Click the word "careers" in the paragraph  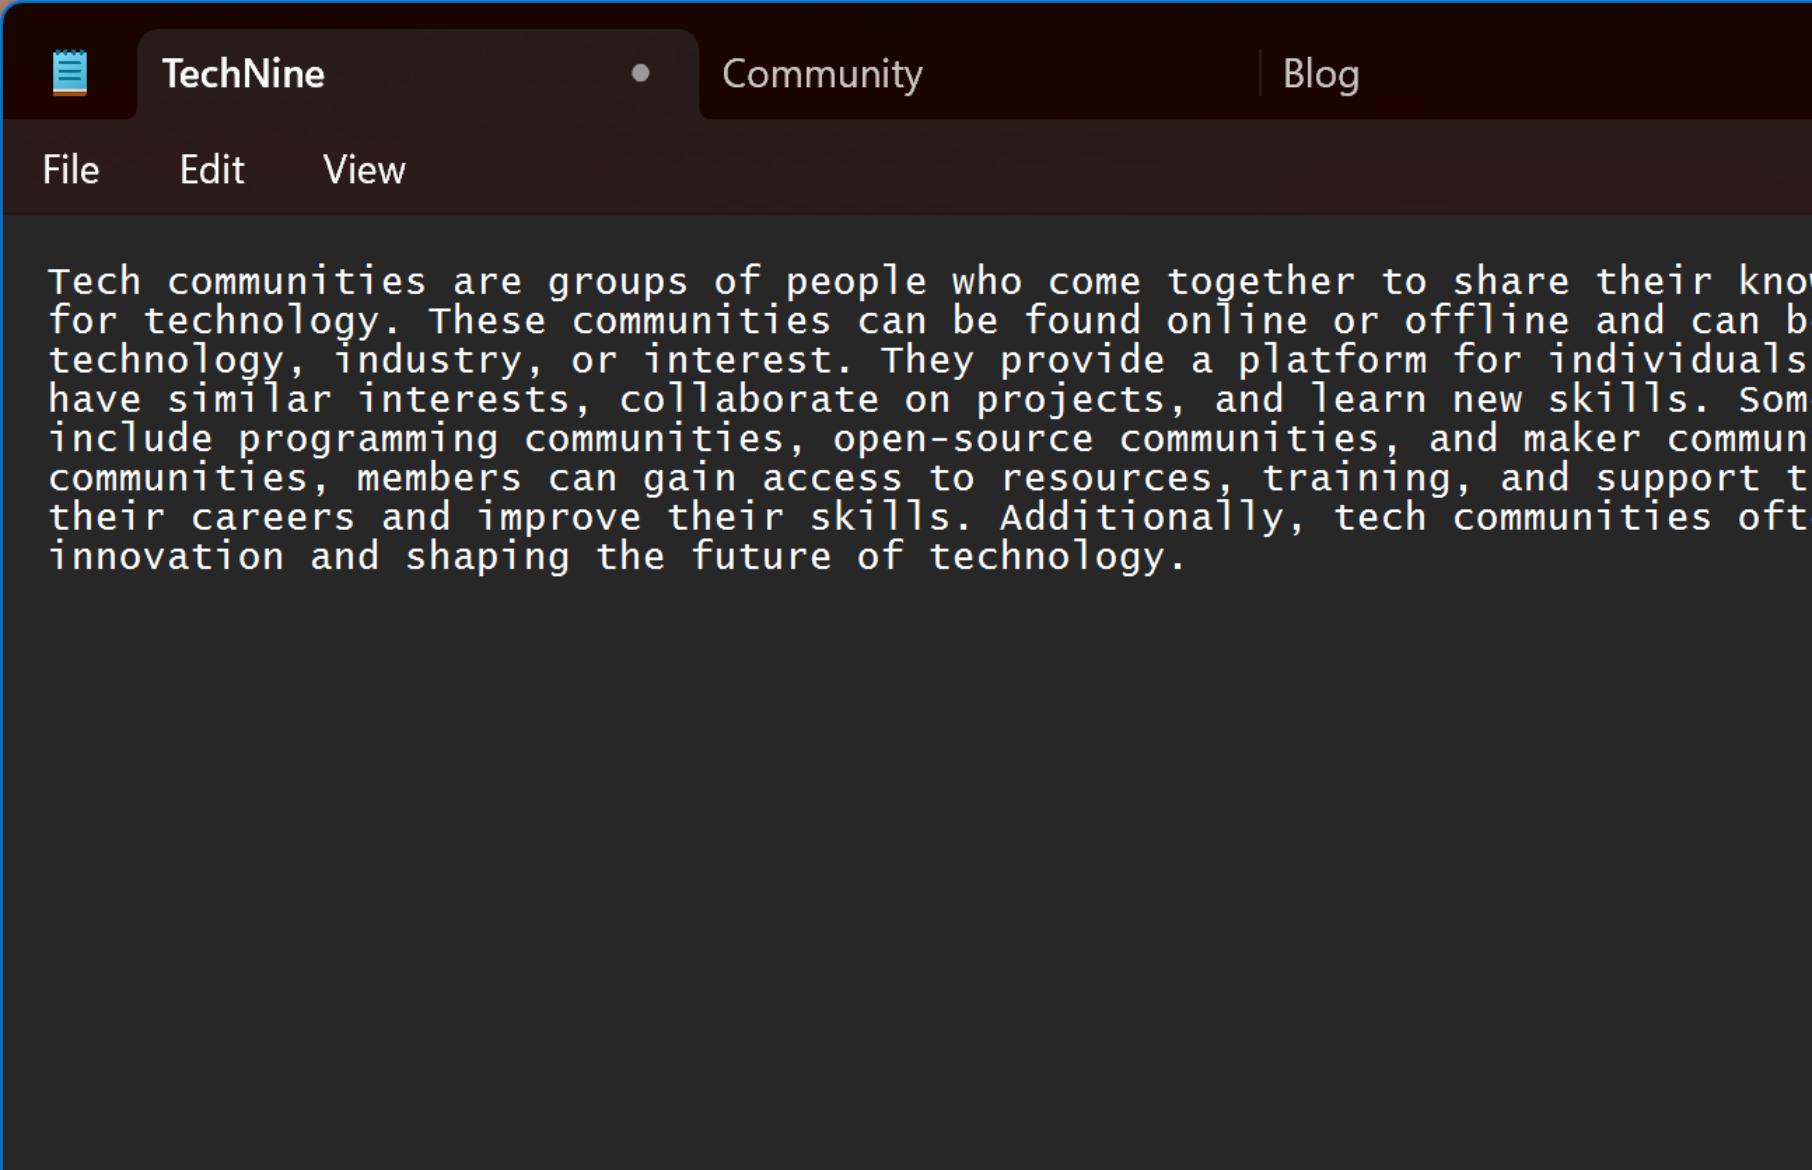point(272,518)
